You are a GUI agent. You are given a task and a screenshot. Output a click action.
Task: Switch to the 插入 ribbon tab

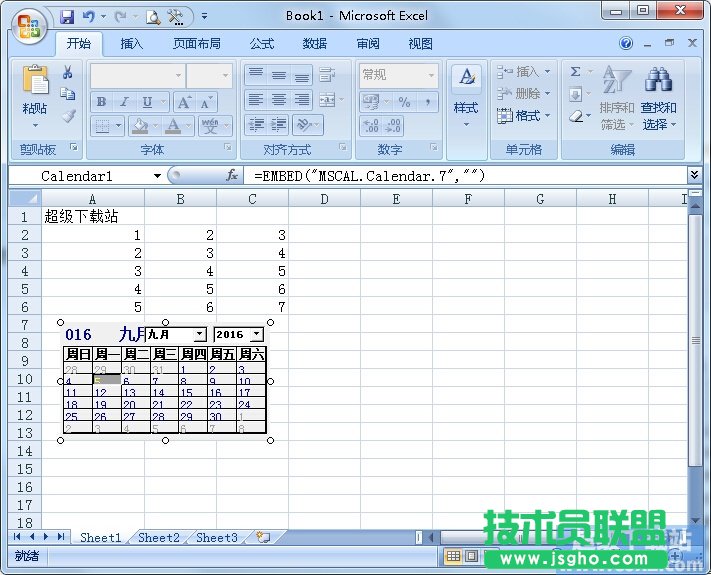(x=132, y=44)
